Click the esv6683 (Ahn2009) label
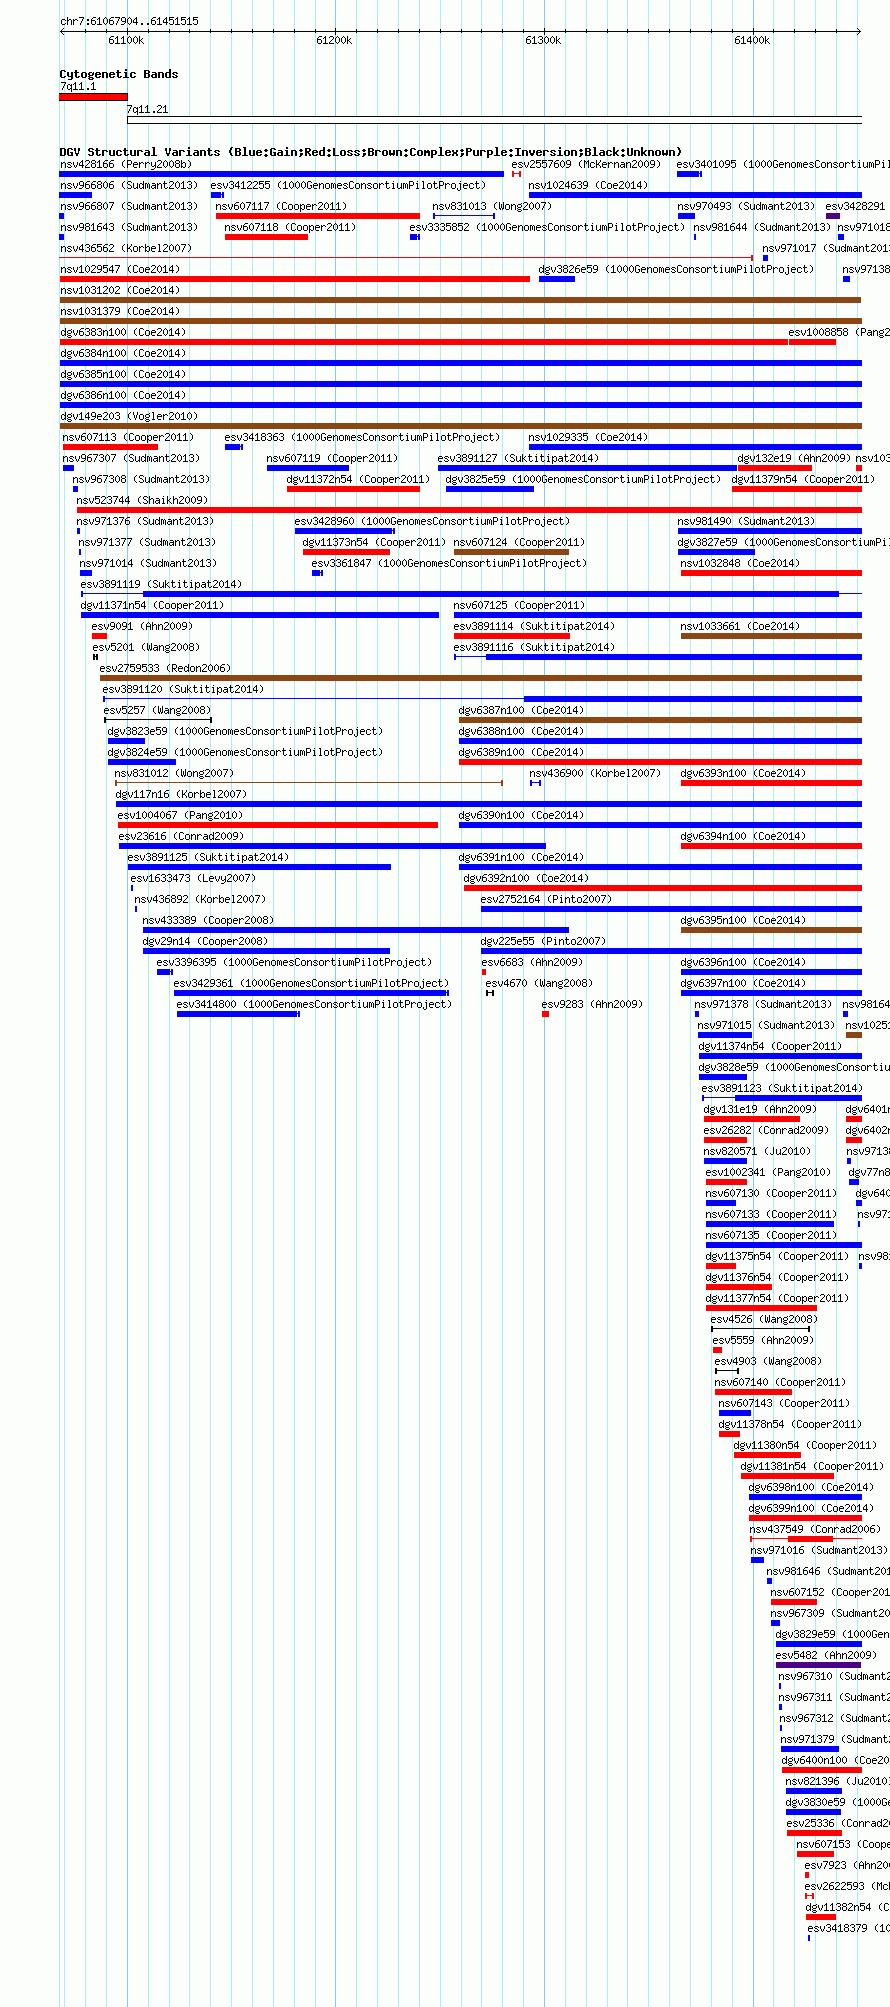The width and height of the screenshot is (890, 2007). coord(532,962)
